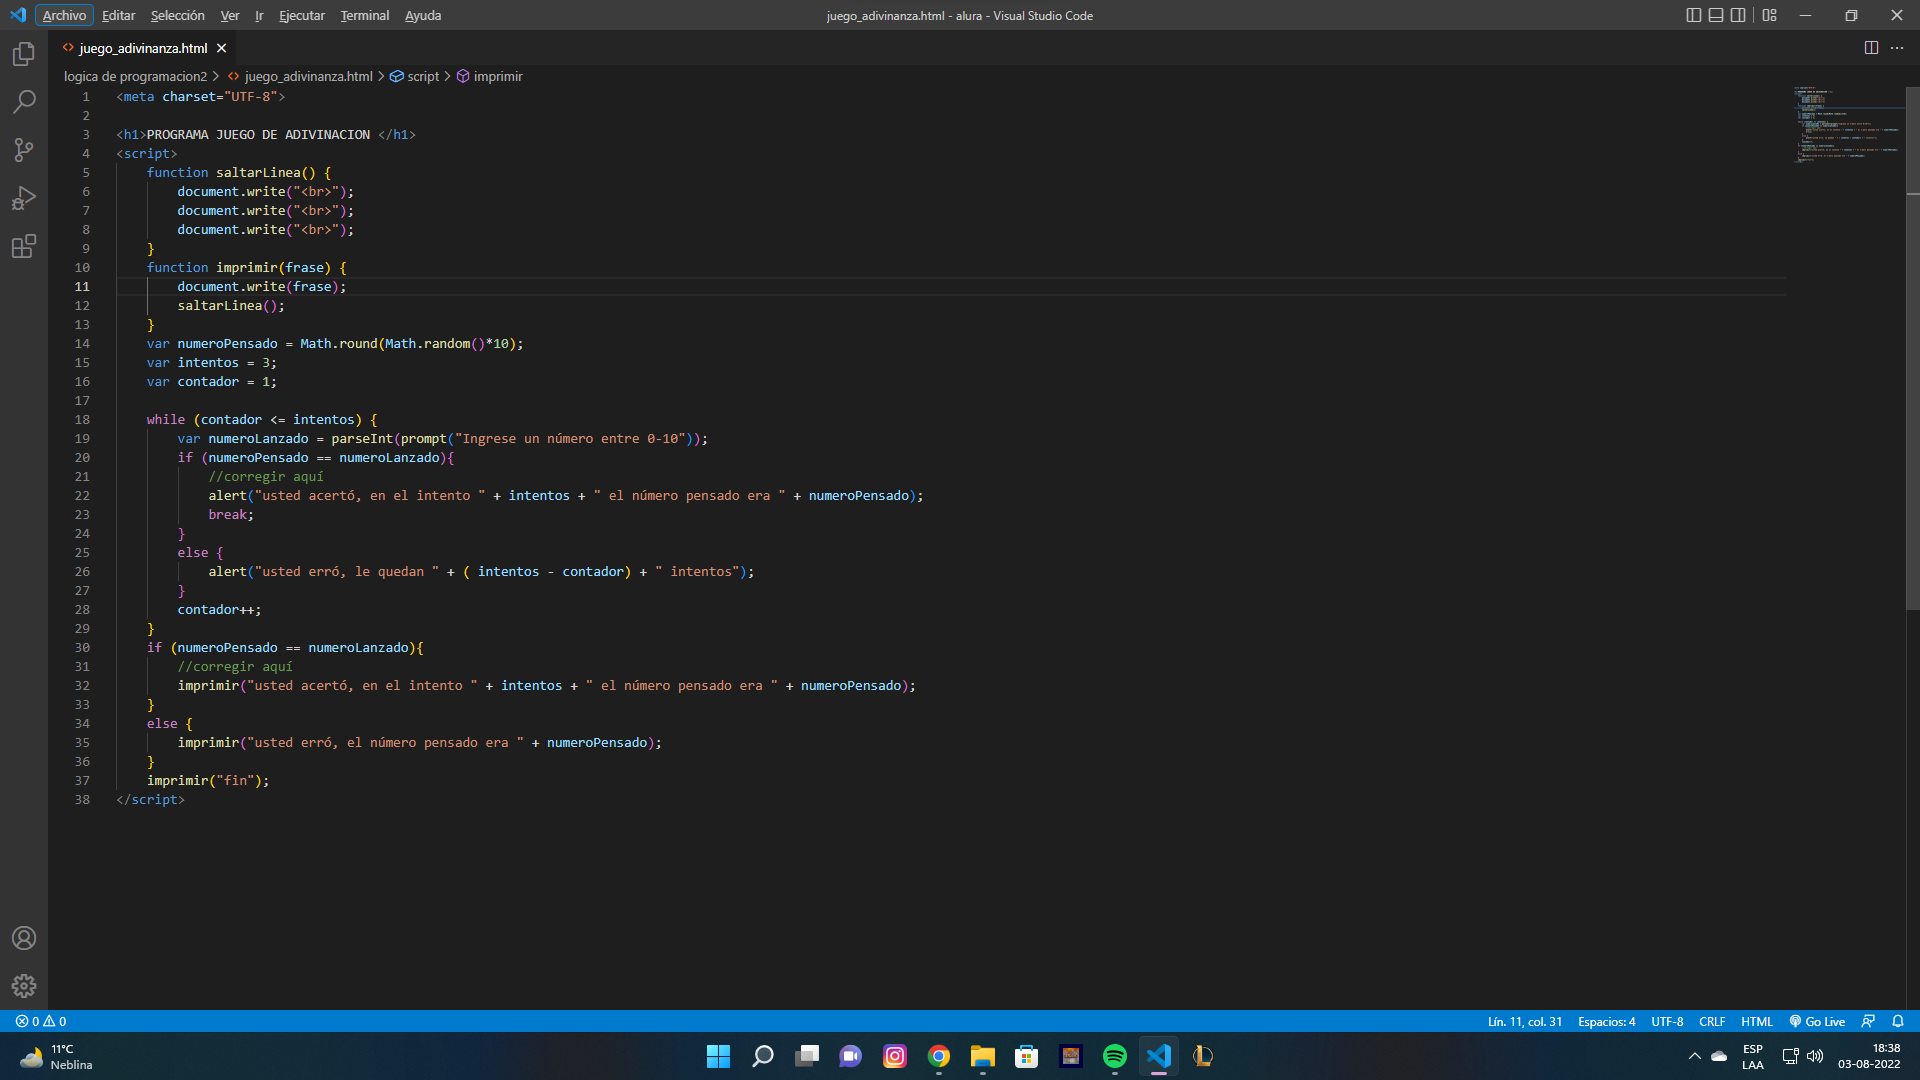The image size is (1920, 1080).
Task: Toggle the bottom panel layout button
Action: [x=1716, y=15]
